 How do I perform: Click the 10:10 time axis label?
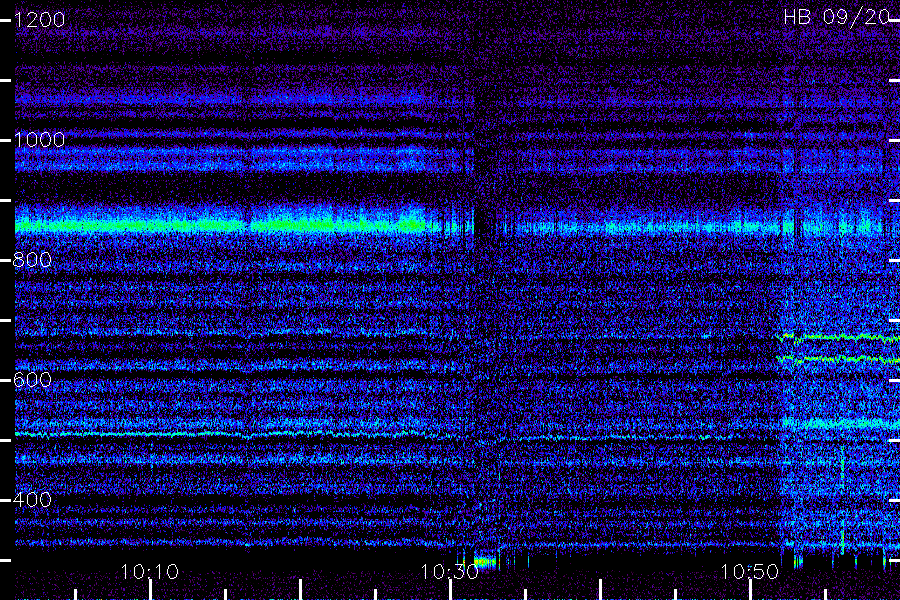tap(150, 572)
